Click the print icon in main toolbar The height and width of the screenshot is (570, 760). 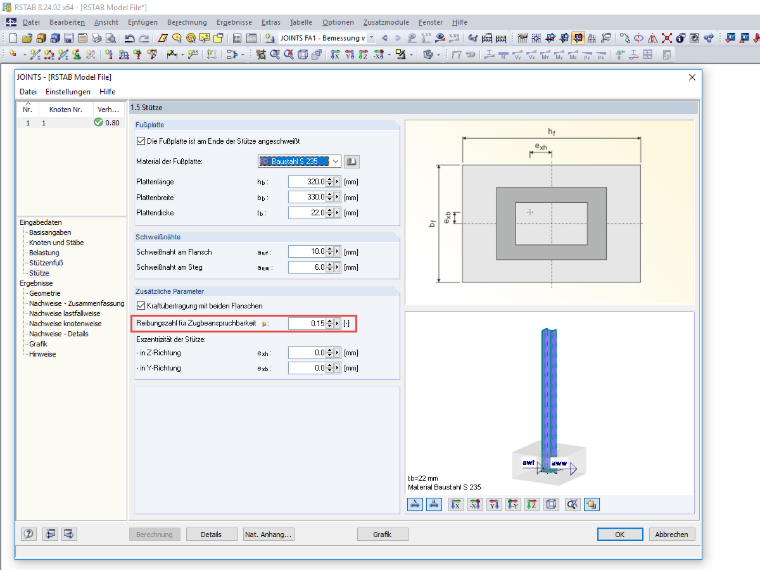click(97, 38)
